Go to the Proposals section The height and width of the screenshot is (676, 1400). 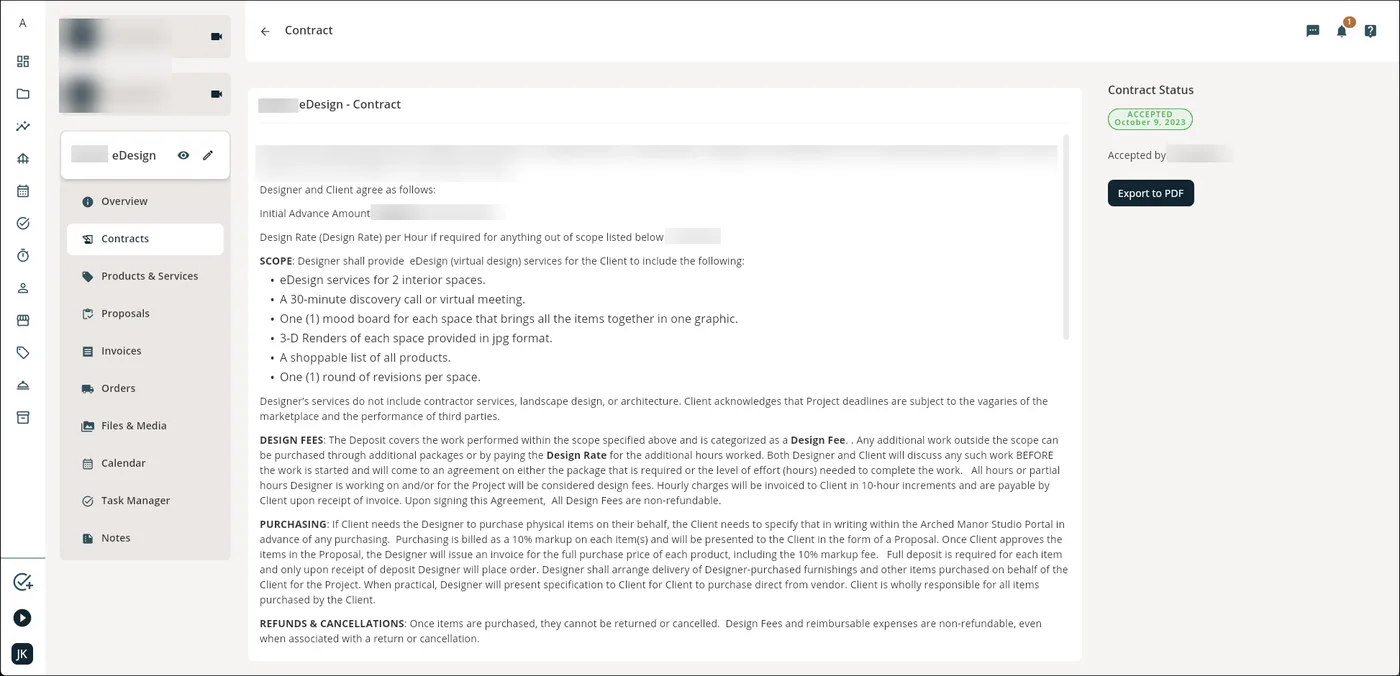point(127,313)
